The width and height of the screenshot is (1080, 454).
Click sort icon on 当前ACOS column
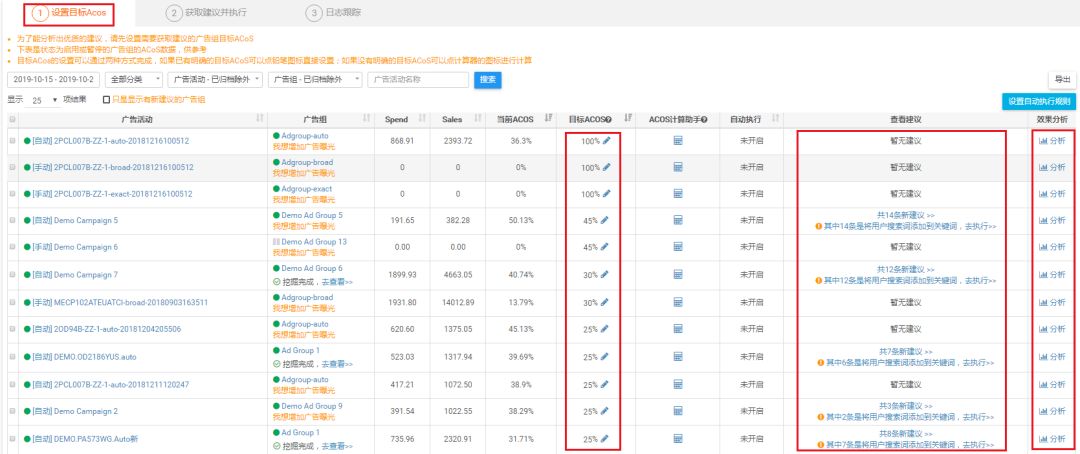click(548, 119)
